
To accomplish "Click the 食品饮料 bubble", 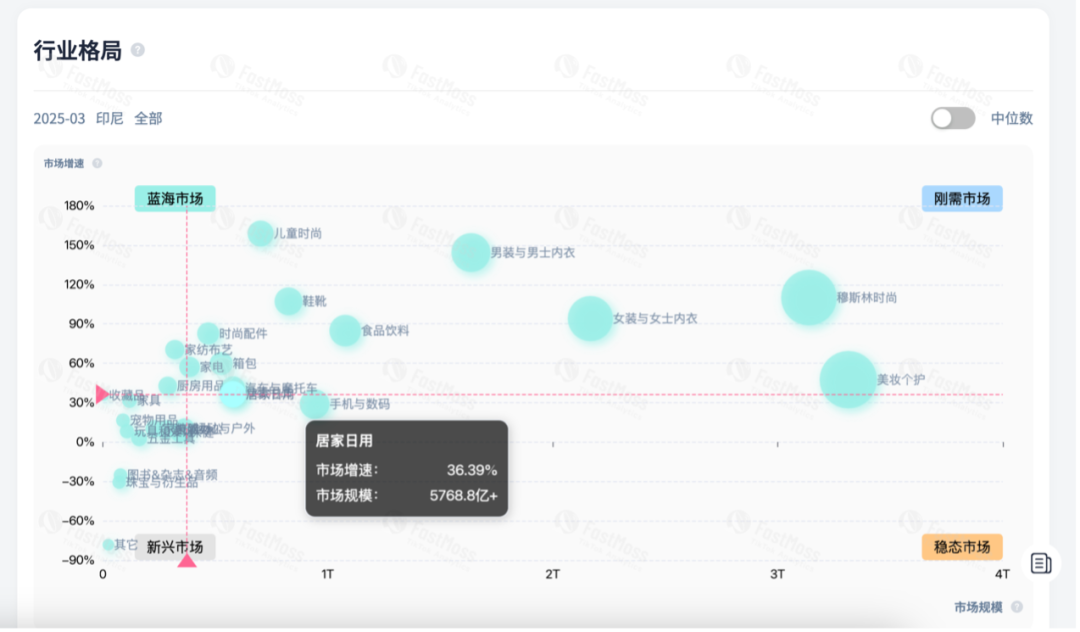I will (x=344, y=330).
